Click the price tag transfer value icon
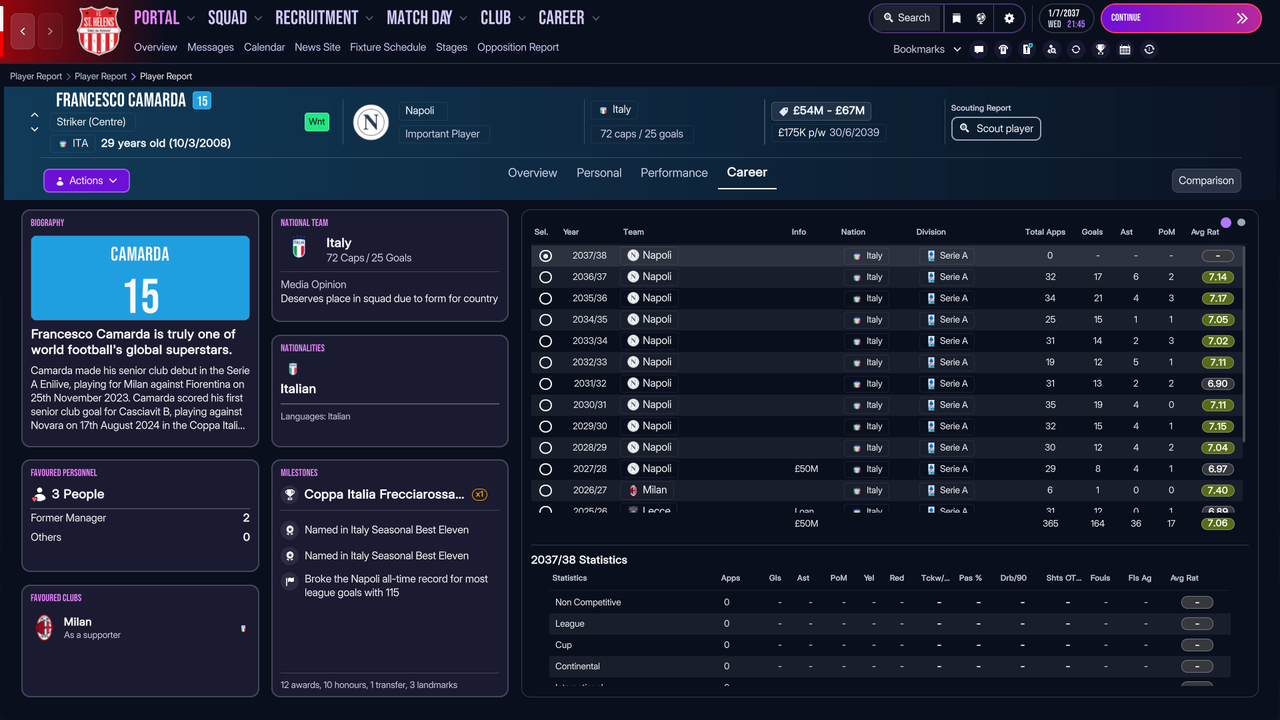 coord(782,111)
